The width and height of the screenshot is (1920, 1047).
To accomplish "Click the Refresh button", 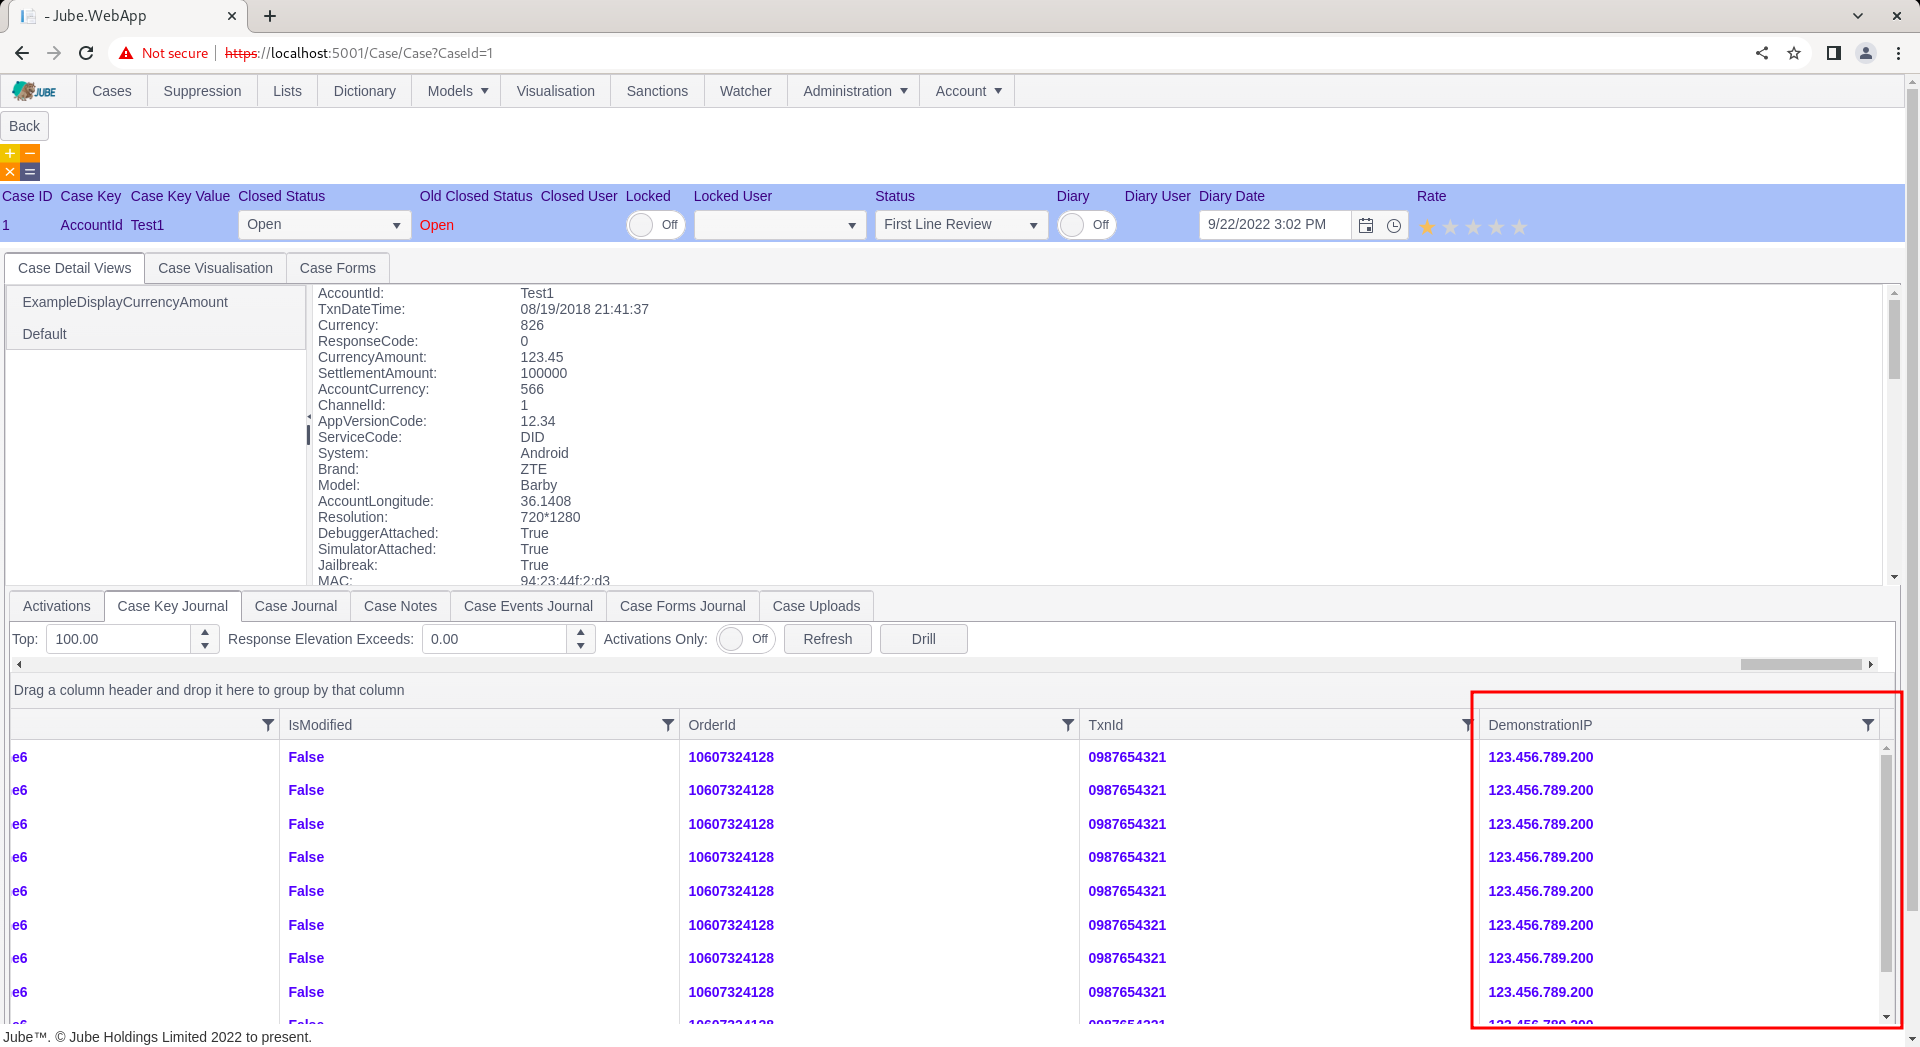I will coord(828,639).
